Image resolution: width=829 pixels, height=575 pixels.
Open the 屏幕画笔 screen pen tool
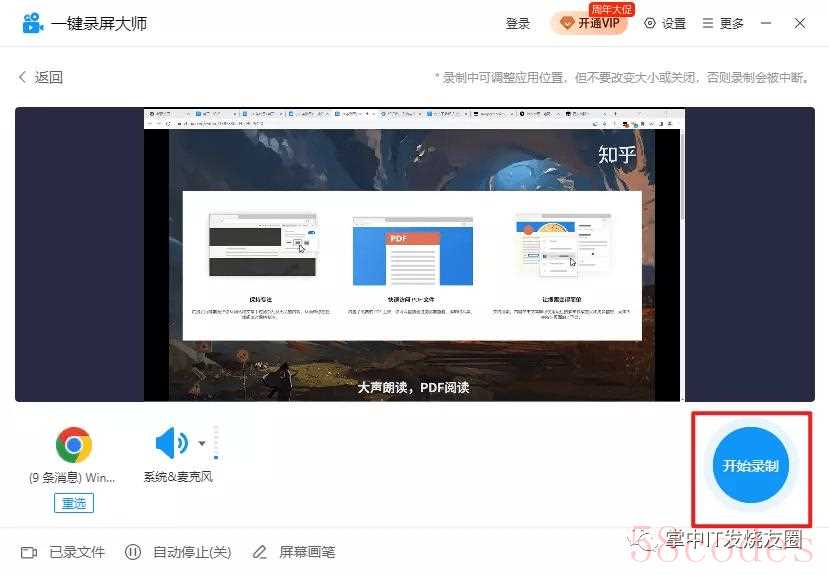294,552
